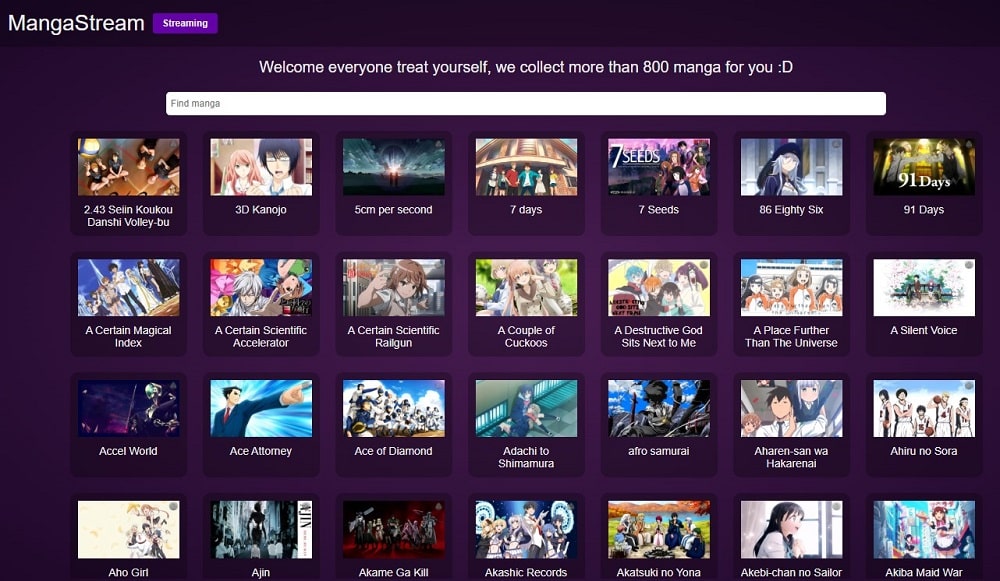Open the 3D Kanojo cover thumbnail
The width and height of the screenshot is (1000, 581).
pyautogui.click(x=261, y=167)
